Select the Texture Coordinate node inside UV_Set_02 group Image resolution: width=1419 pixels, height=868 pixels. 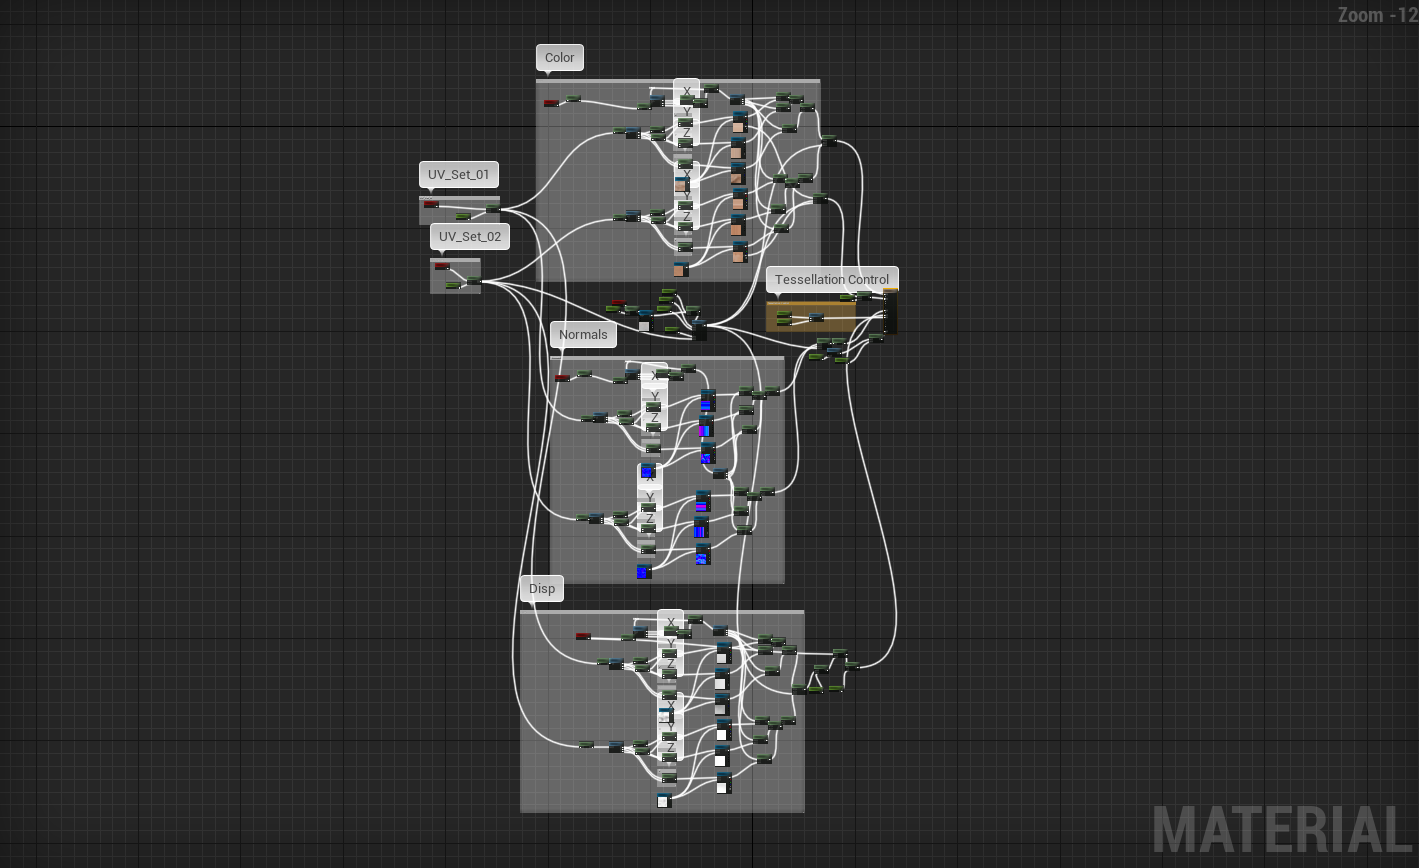pyautogui.click(x=442, y=266)
